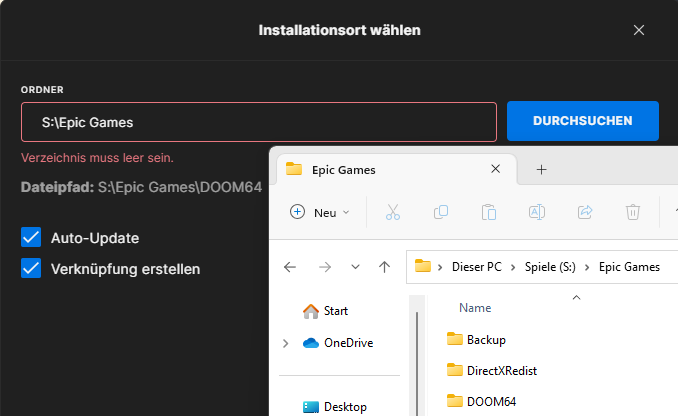Go back with Explorer's left arrow
This screenshot has width=678, height=416.
(x=290, y=267)
